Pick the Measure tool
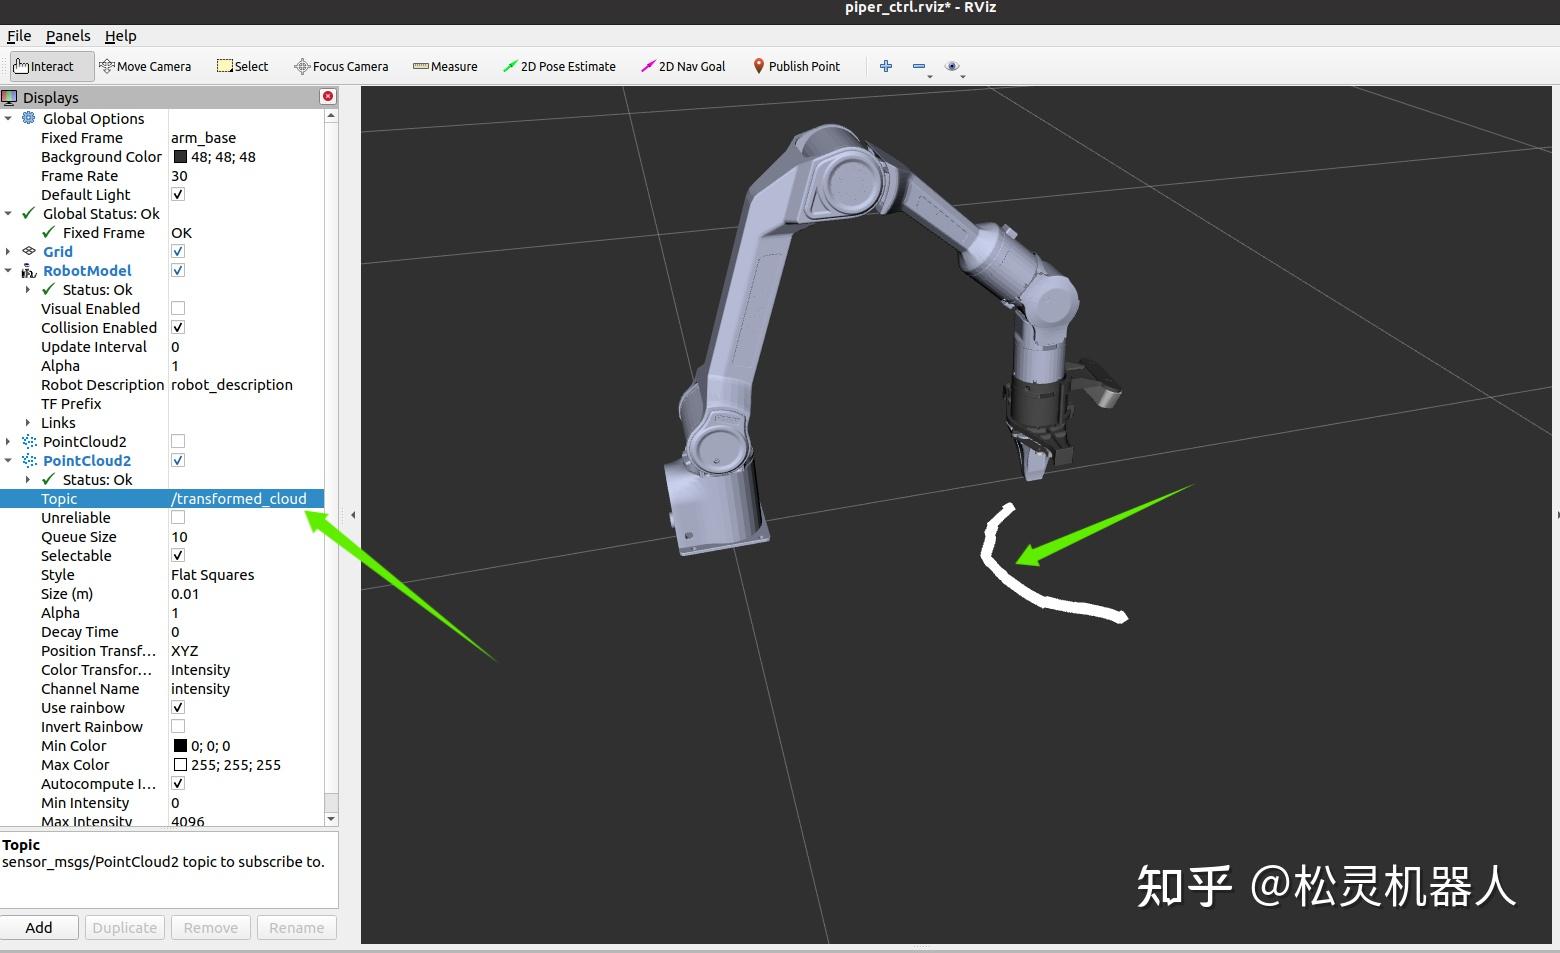1560x953 pixels. pyautogui.click(x=445, y=66)
